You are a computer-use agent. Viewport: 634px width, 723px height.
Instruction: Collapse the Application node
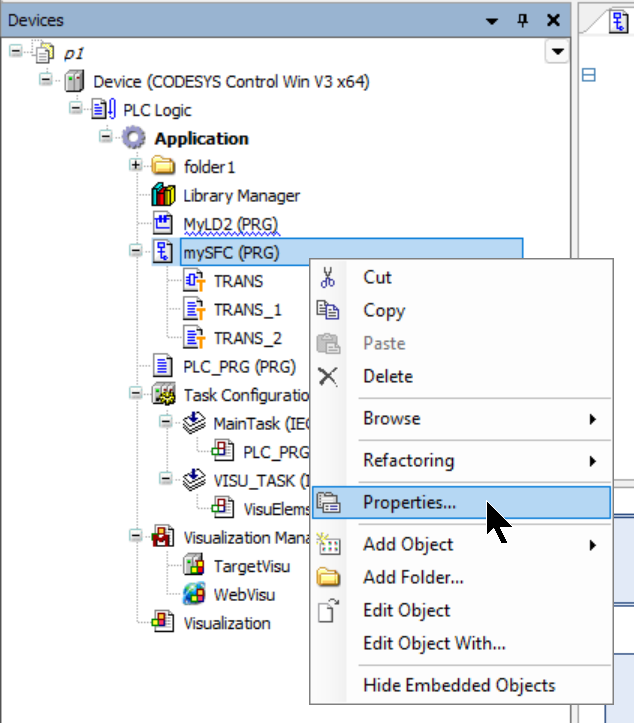[105, 136]
